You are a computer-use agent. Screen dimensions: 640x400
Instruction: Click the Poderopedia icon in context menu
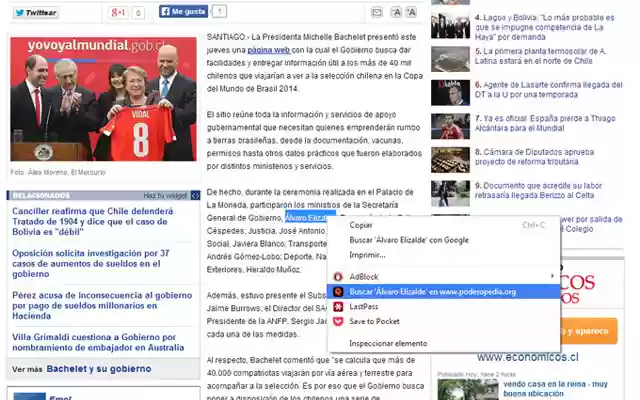click(x=338, y=291)
